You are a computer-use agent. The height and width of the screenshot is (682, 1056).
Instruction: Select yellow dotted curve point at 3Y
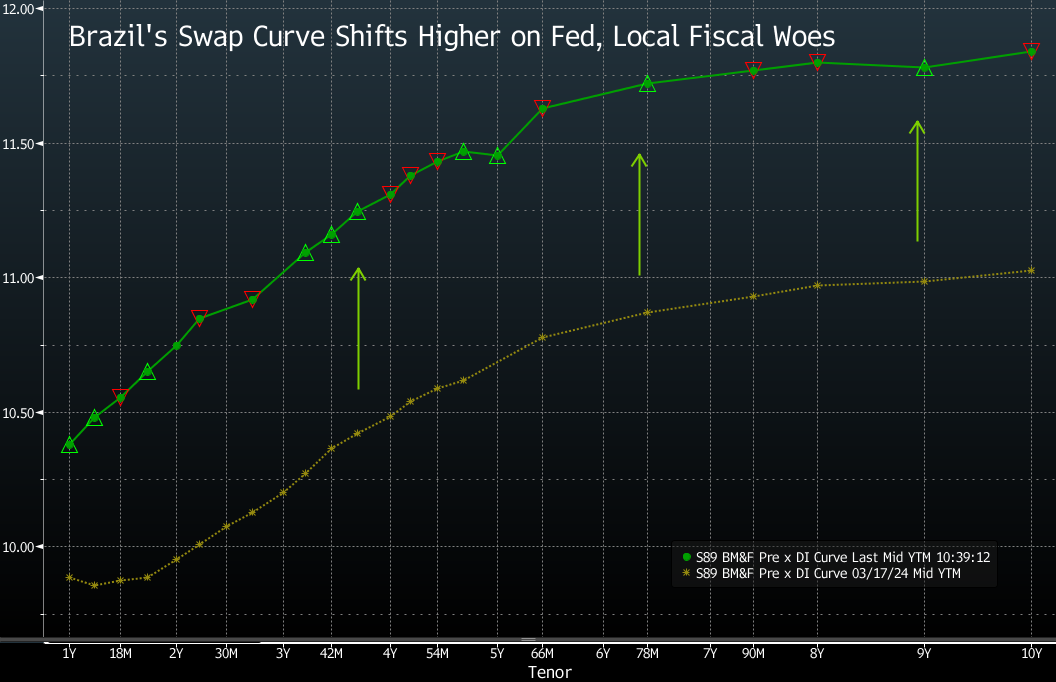[283, 493]
